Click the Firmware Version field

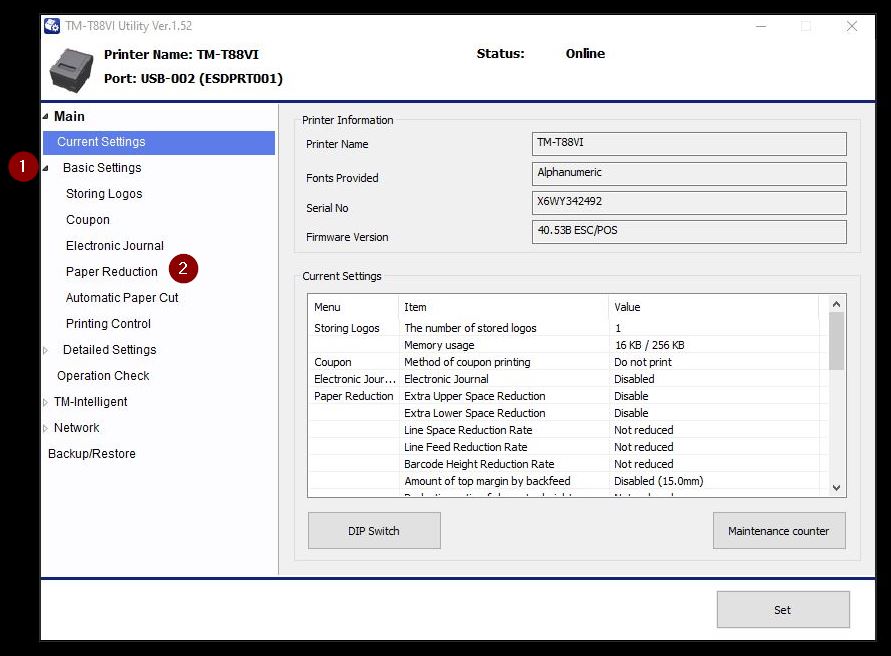coord(689,232)
